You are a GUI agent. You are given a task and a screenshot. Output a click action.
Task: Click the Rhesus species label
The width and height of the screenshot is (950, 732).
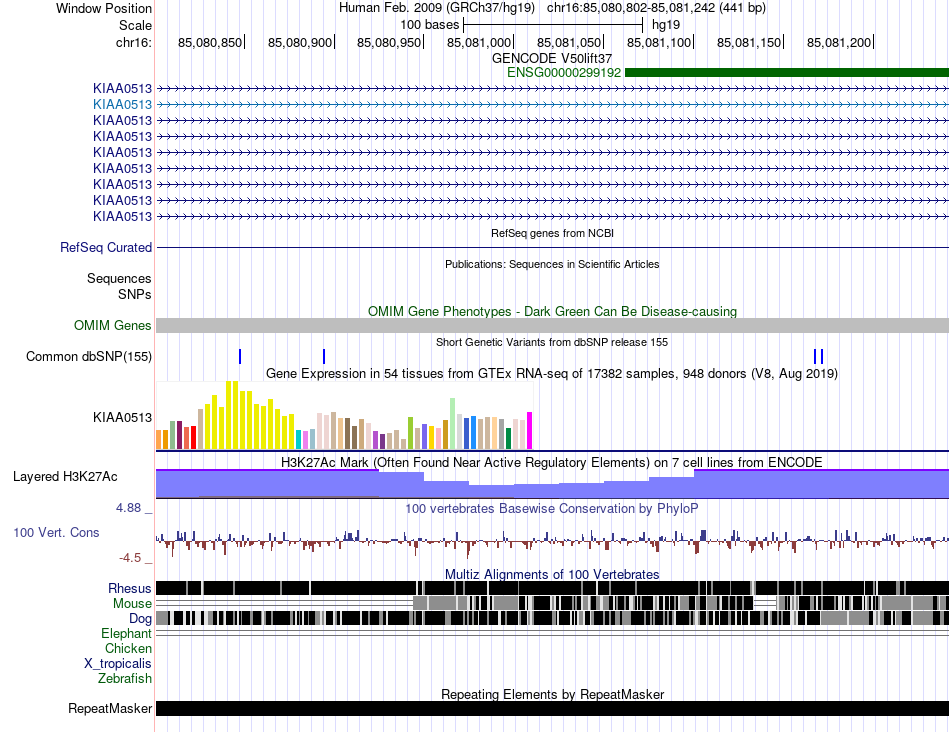tap(130, 588)
